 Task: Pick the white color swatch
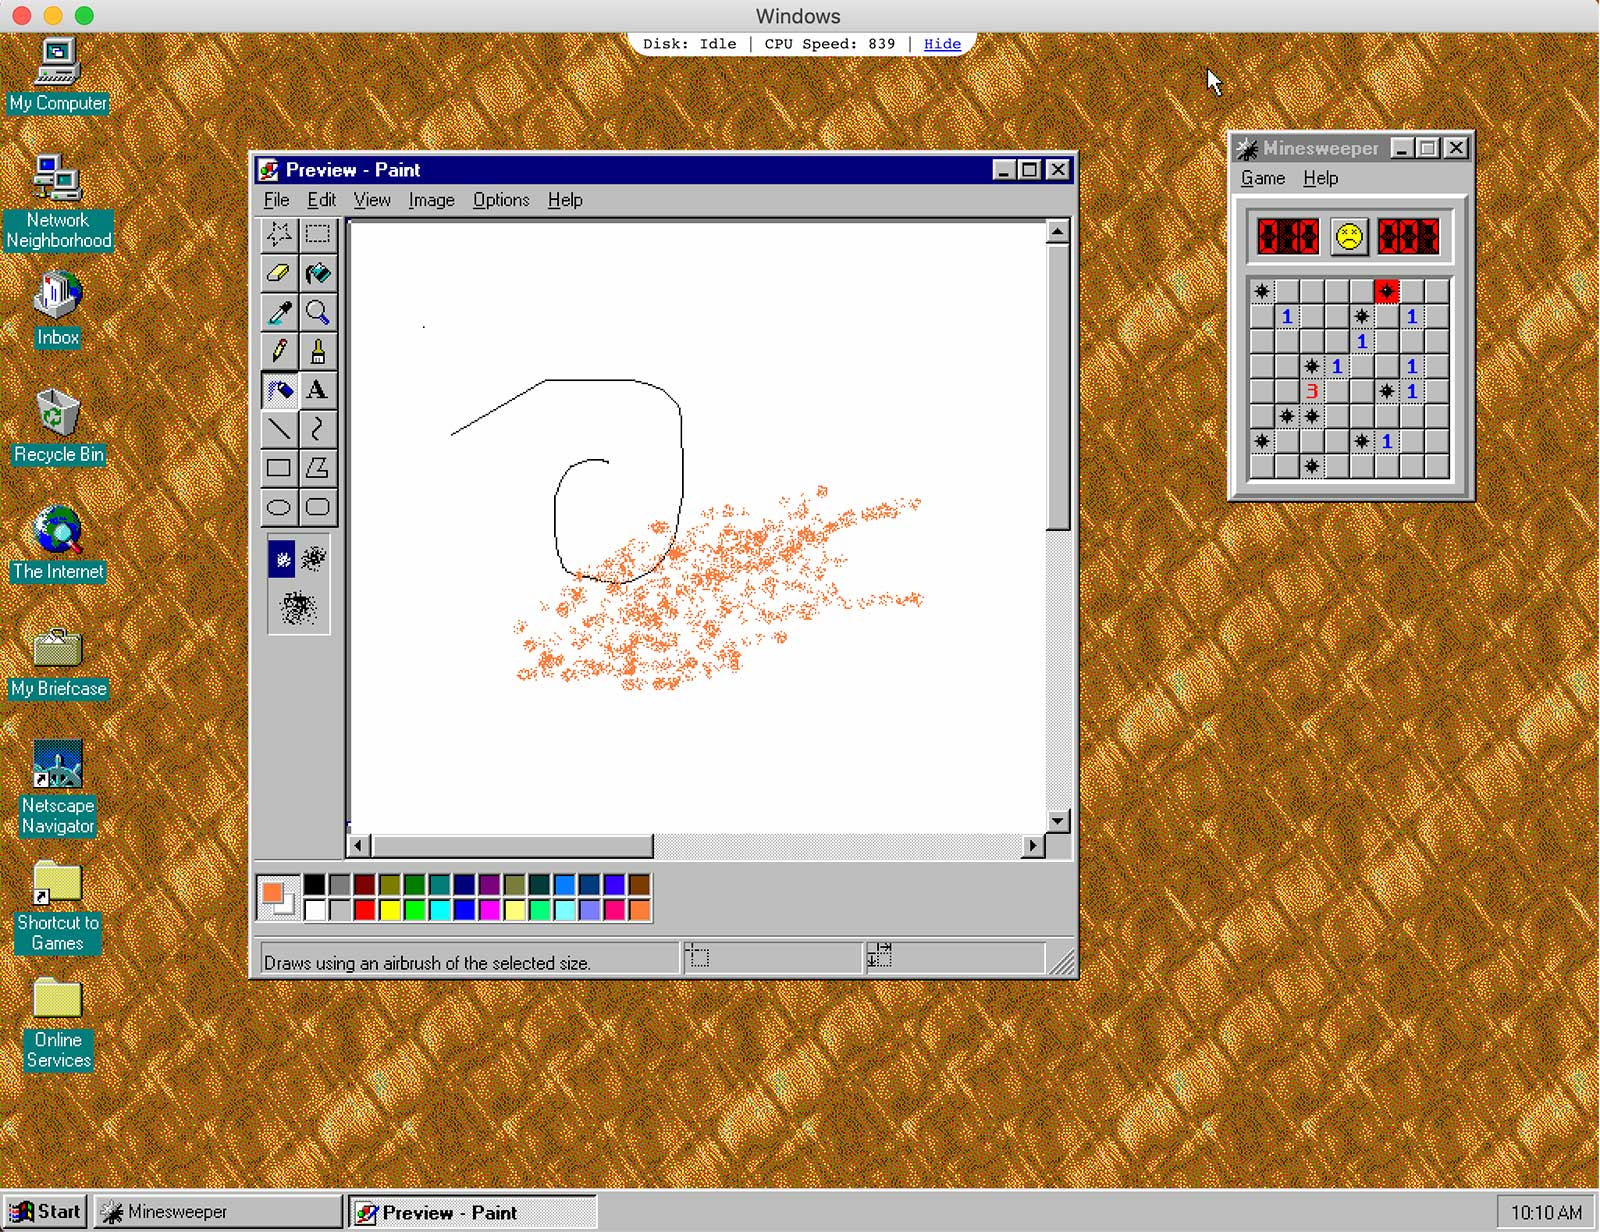click(x=315, y=910)
